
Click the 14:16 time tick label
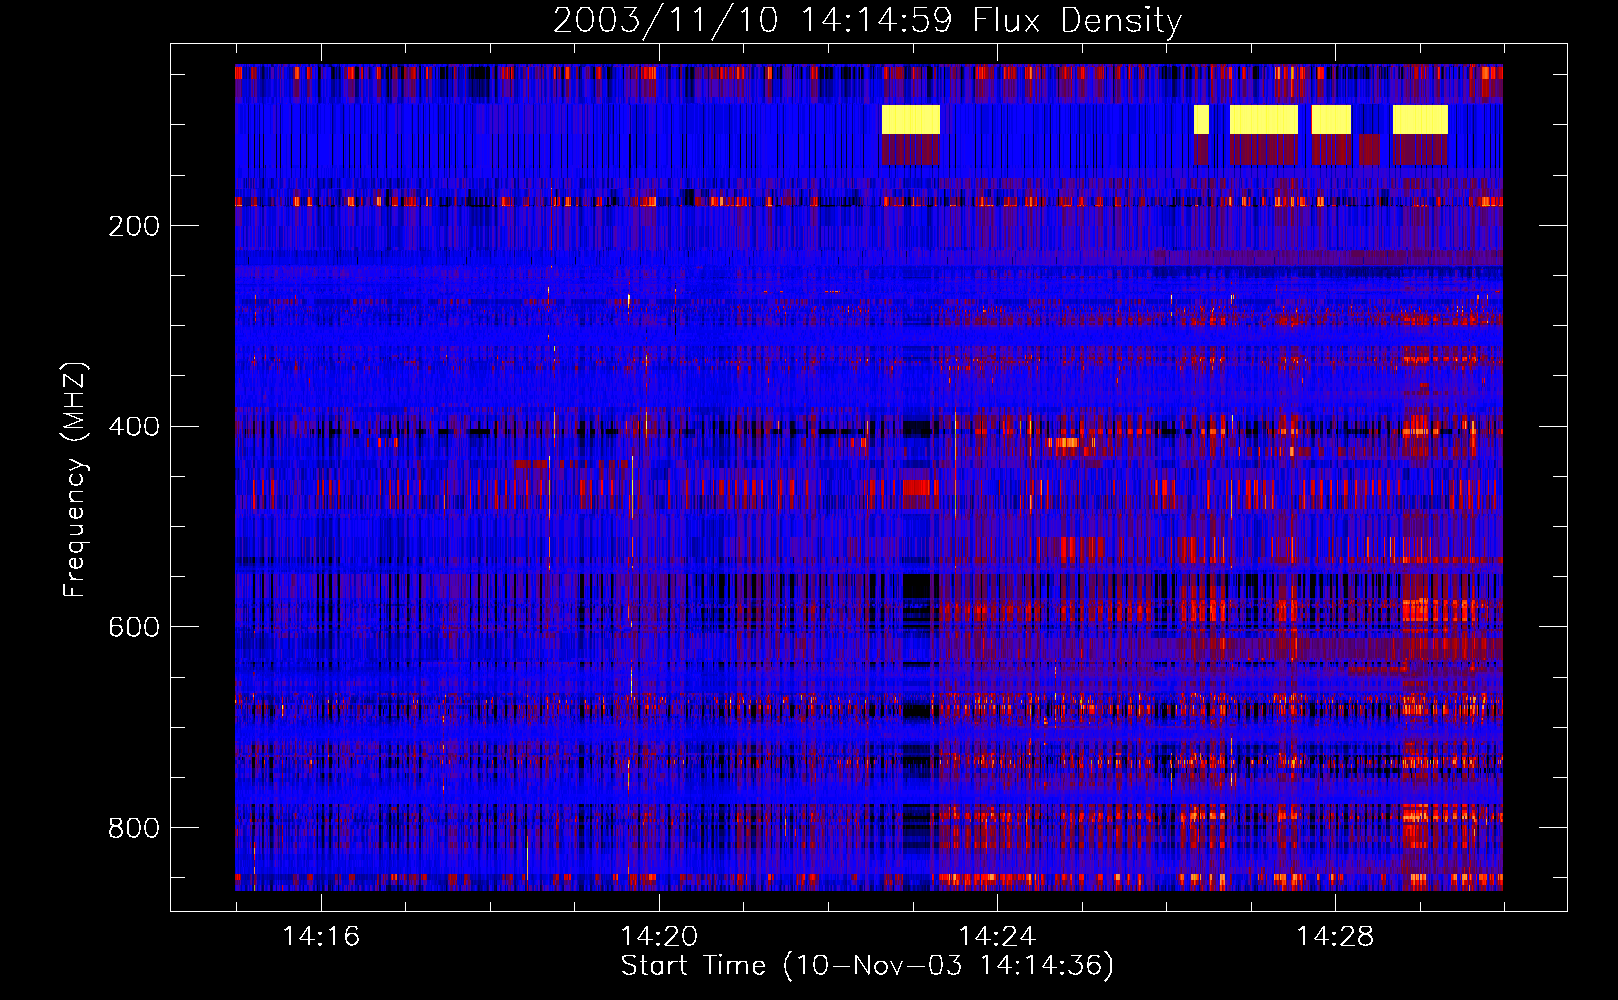pyautogui.click(x=321, y=936)
